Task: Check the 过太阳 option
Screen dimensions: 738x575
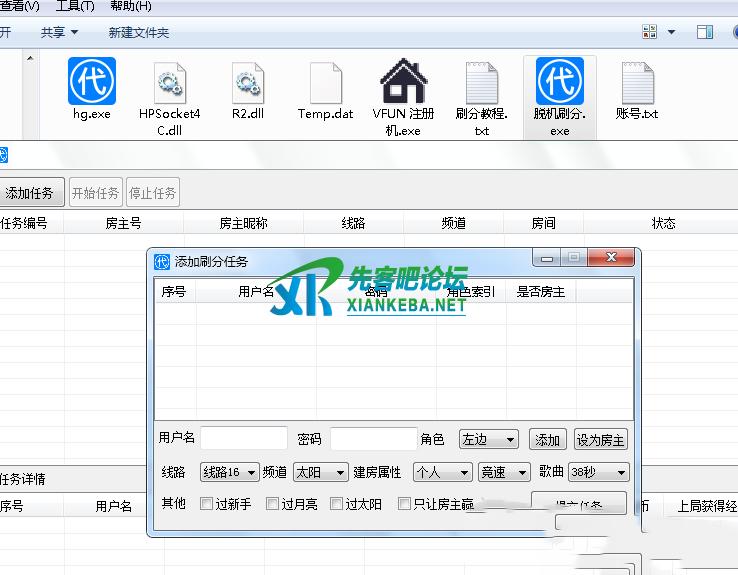Action: 337,504
